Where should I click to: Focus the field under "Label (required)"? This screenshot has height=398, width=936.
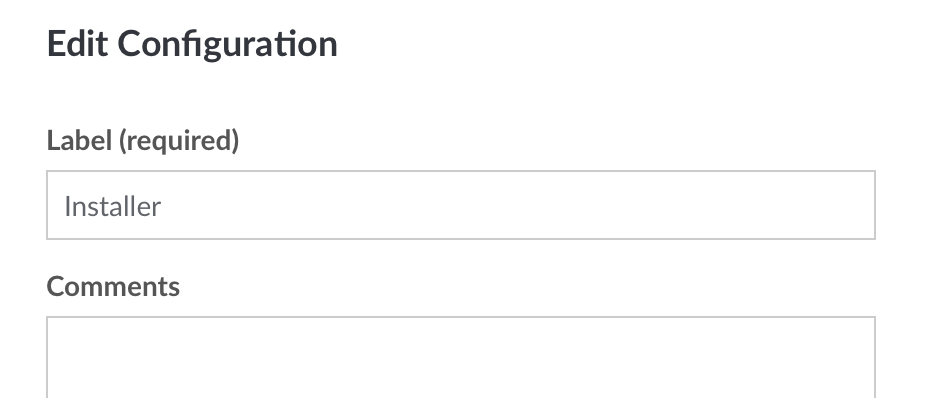[x=461, y=205]
